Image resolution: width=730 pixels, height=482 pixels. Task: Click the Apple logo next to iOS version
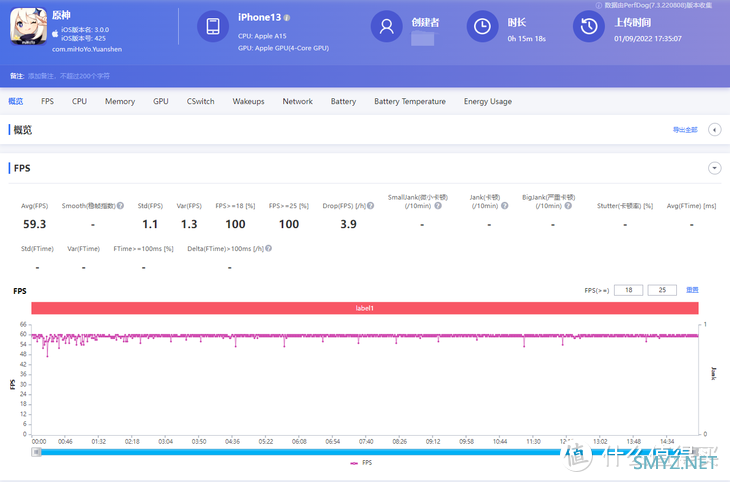55,34
